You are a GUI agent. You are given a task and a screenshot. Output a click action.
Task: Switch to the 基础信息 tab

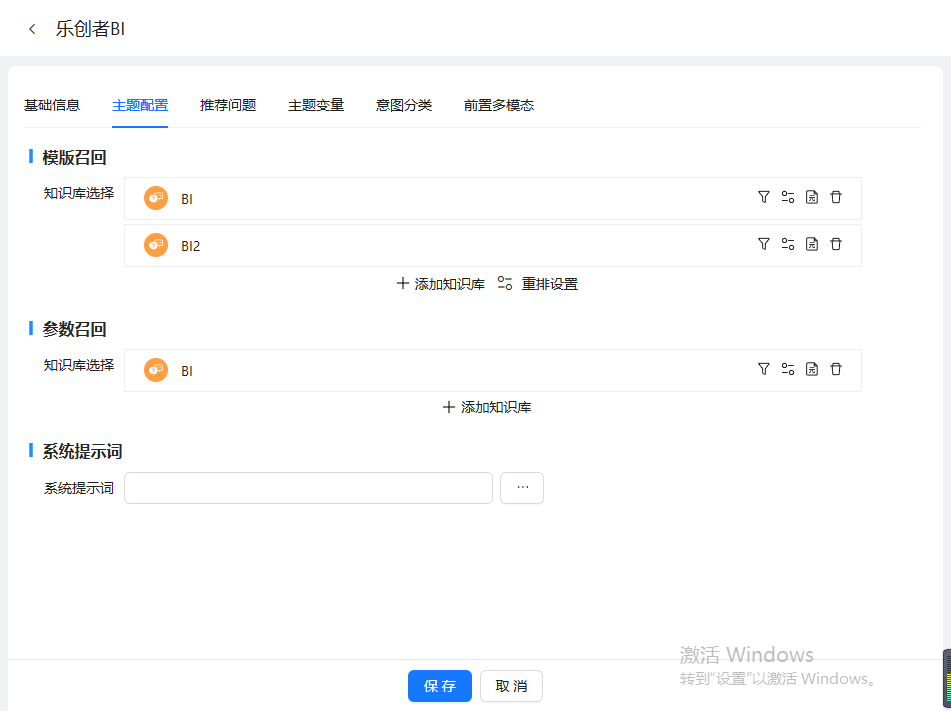[x=52, y=105]
